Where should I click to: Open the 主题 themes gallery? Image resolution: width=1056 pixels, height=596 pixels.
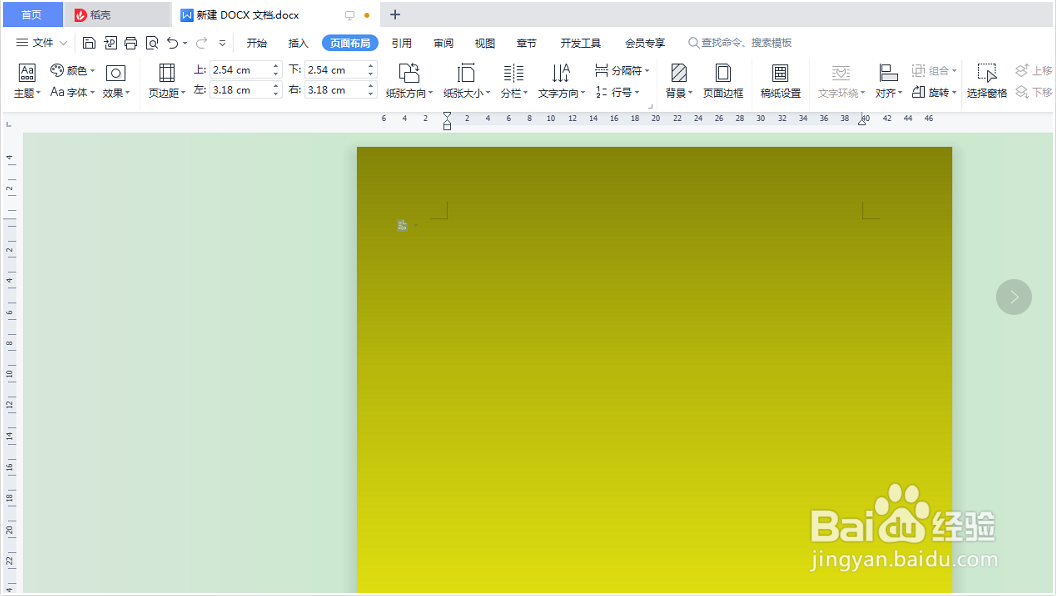(27, 80)
